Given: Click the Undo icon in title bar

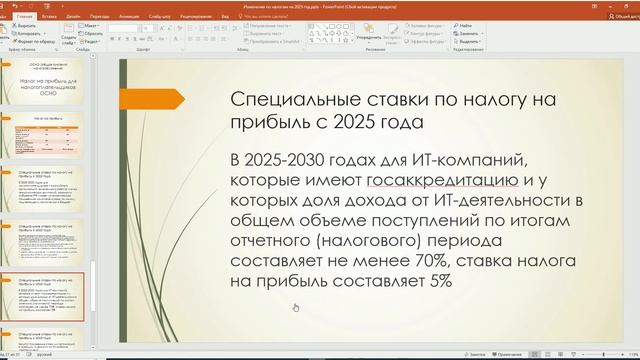Looking at the screenshot, I should click(x=15, y=6).
